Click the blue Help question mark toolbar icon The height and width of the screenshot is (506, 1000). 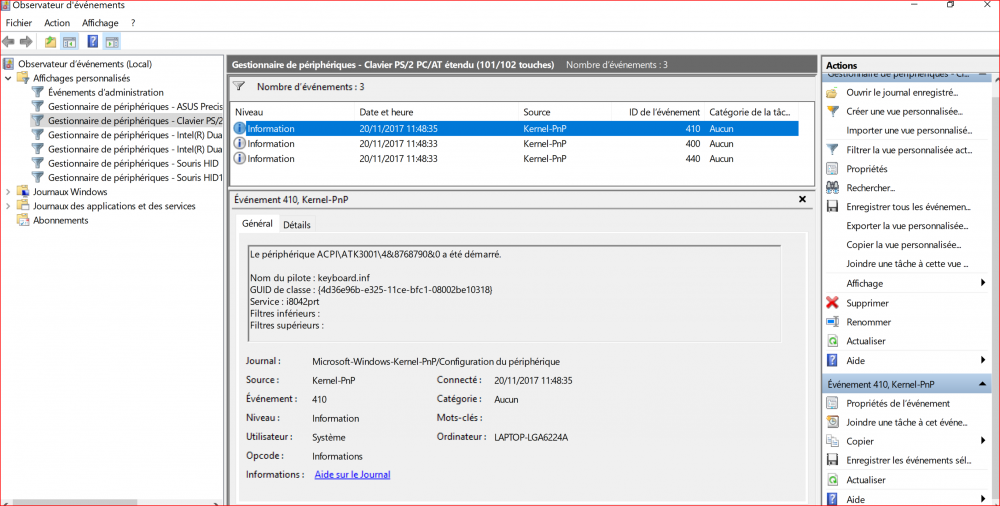(92, 42)
